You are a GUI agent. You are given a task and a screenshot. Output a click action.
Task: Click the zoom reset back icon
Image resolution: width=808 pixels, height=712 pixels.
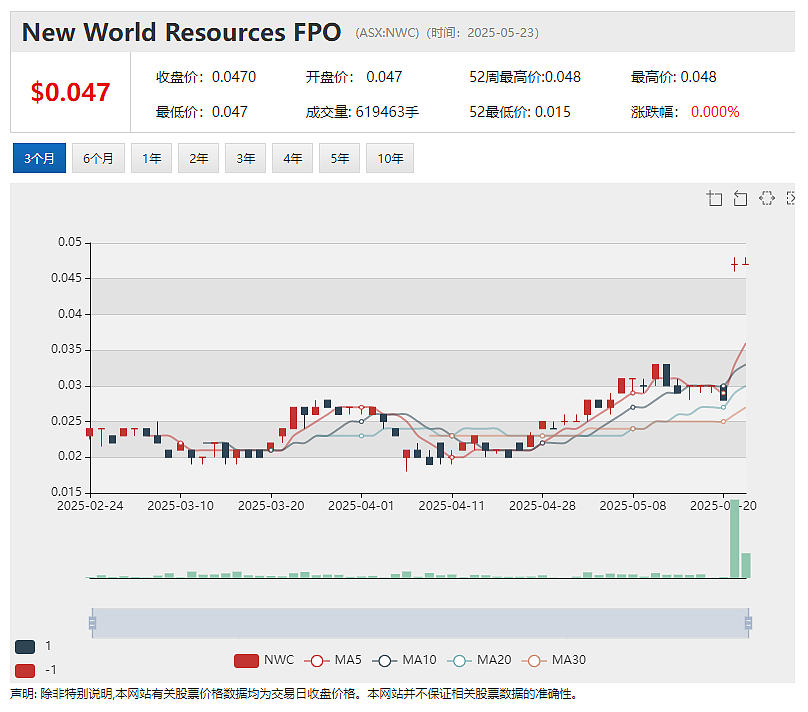click(740, 198)
